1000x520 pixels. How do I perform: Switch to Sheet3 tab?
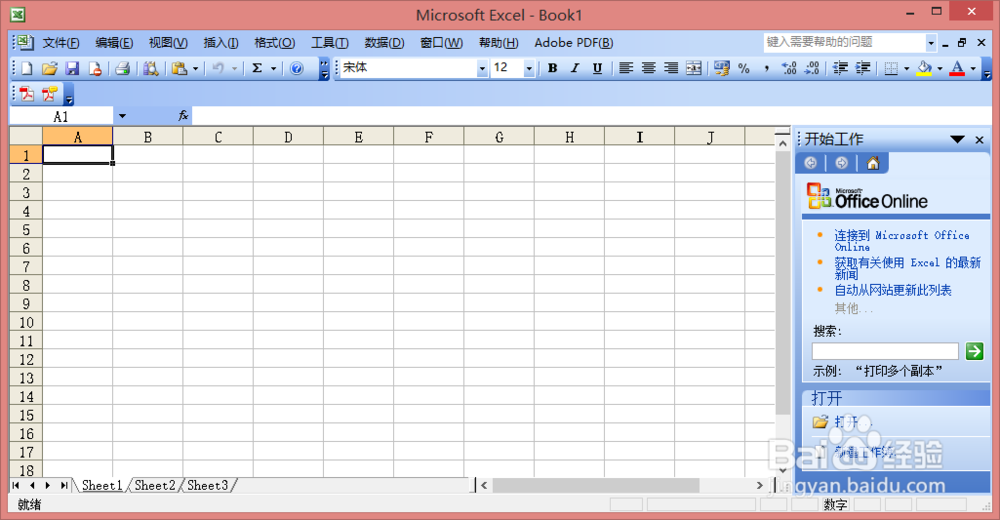(208, 486)
